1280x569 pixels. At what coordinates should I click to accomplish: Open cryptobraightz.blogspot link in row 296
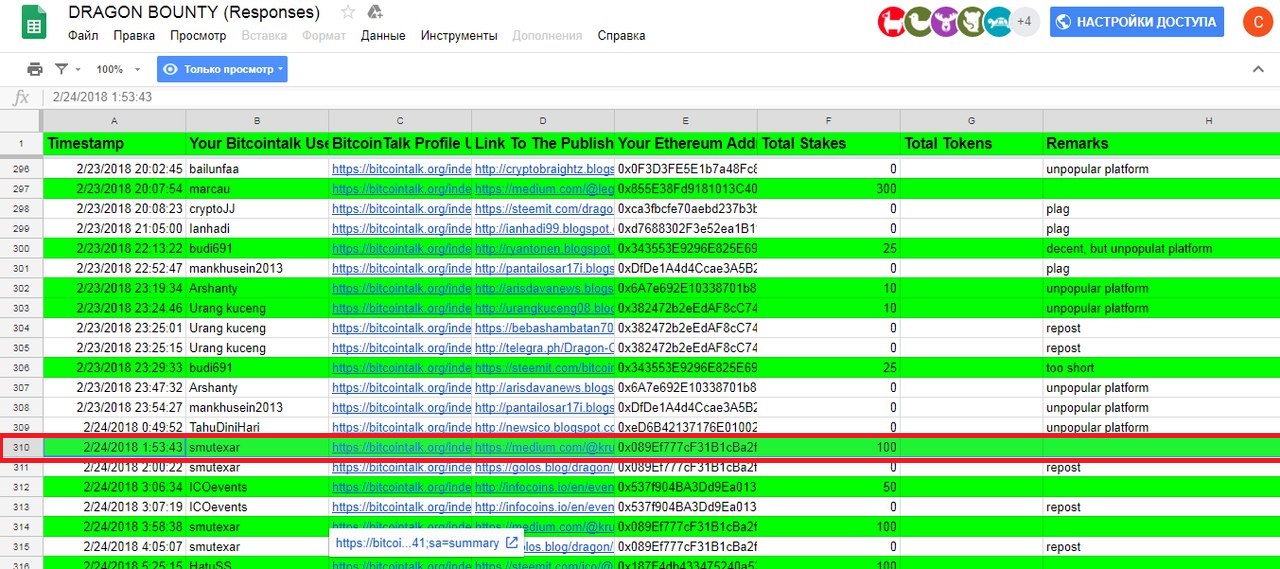[x=544, y=169]
